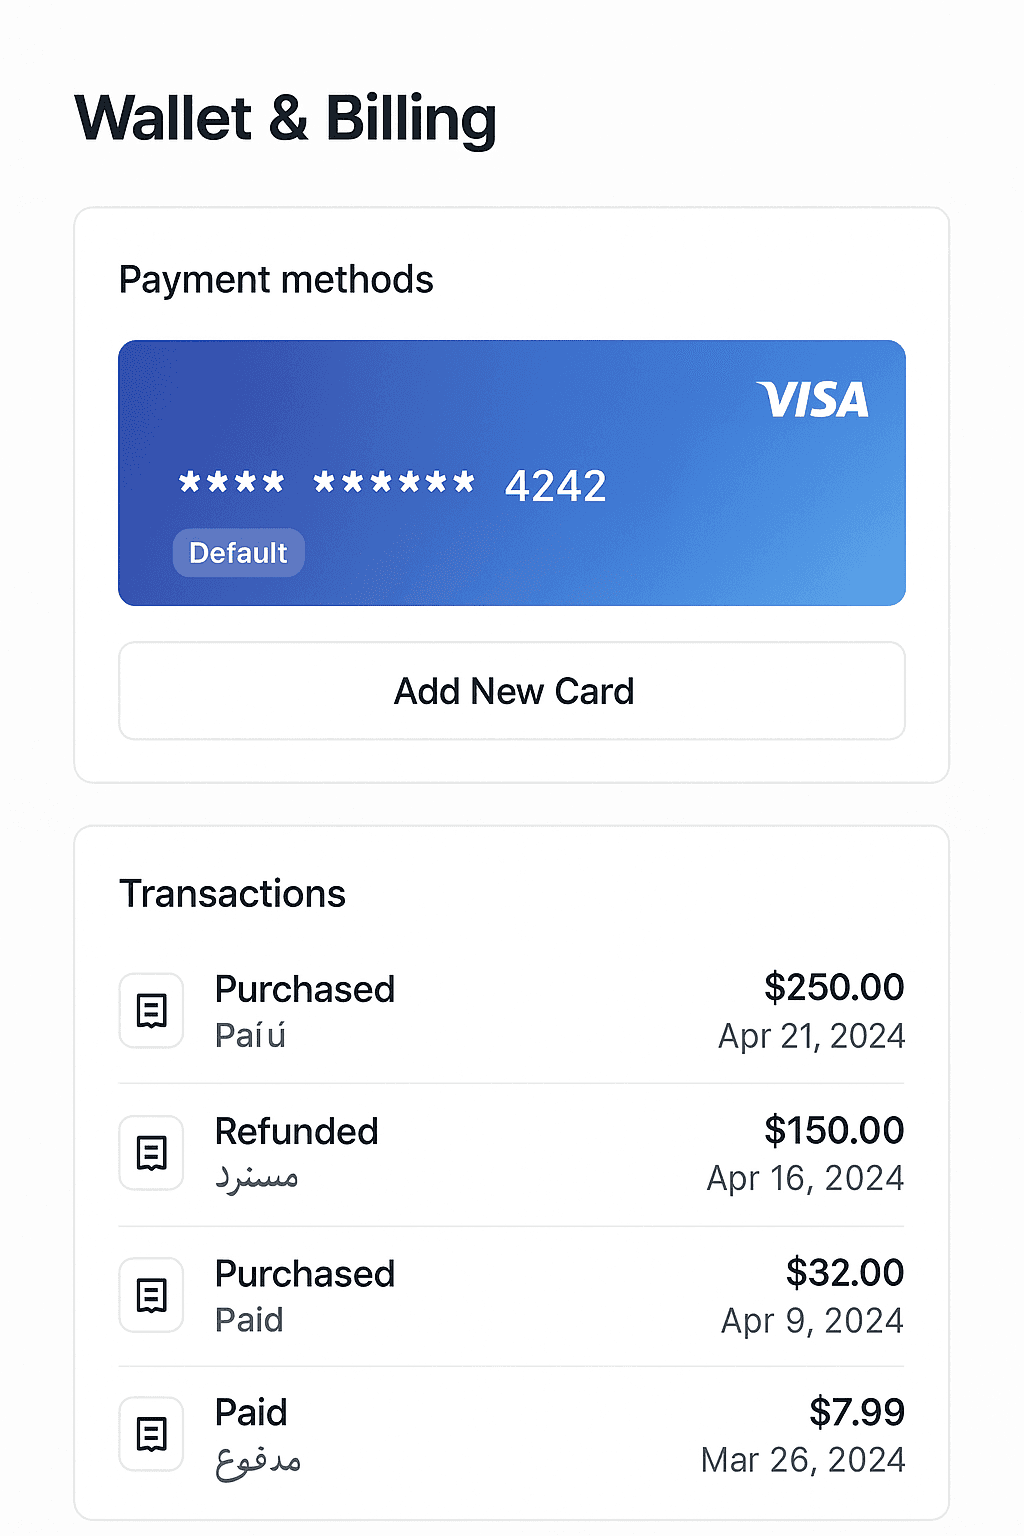Open the Purchased Paid entry from Apr 9

coord(305,1294)
